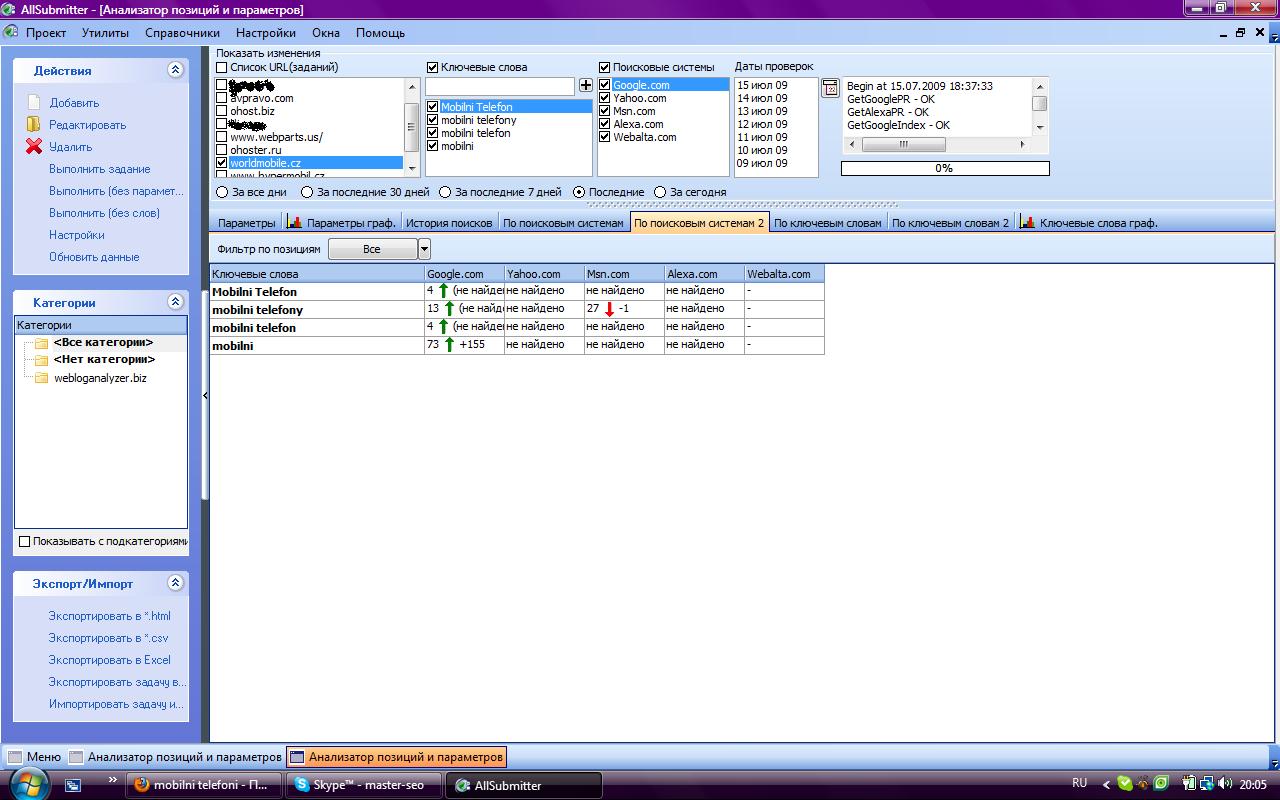
Task: Collapse the Экспорт/Импорт panel
Action: [x=175, y=583]
